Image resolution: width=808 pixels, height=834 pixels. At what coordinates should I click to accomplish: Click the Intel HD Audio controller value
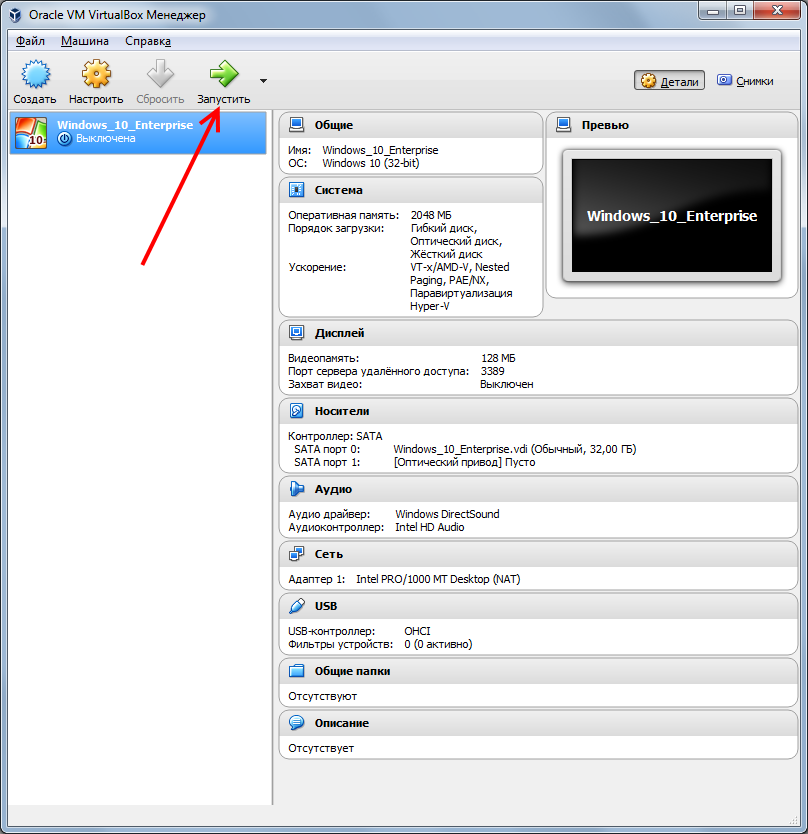[429, 527]
